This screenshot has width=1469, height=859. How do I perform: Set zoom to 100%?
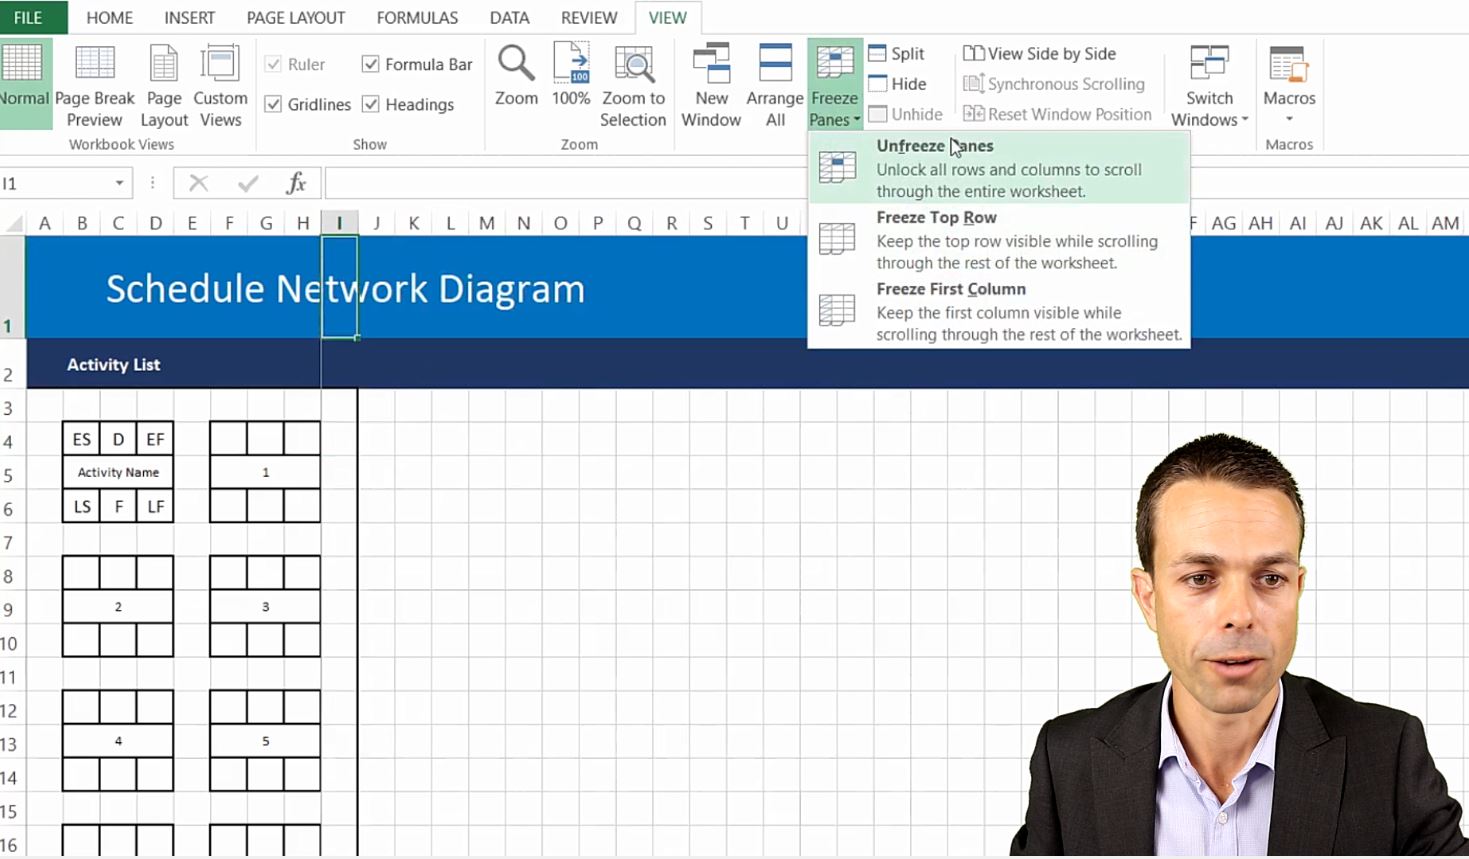coord(571,76)
